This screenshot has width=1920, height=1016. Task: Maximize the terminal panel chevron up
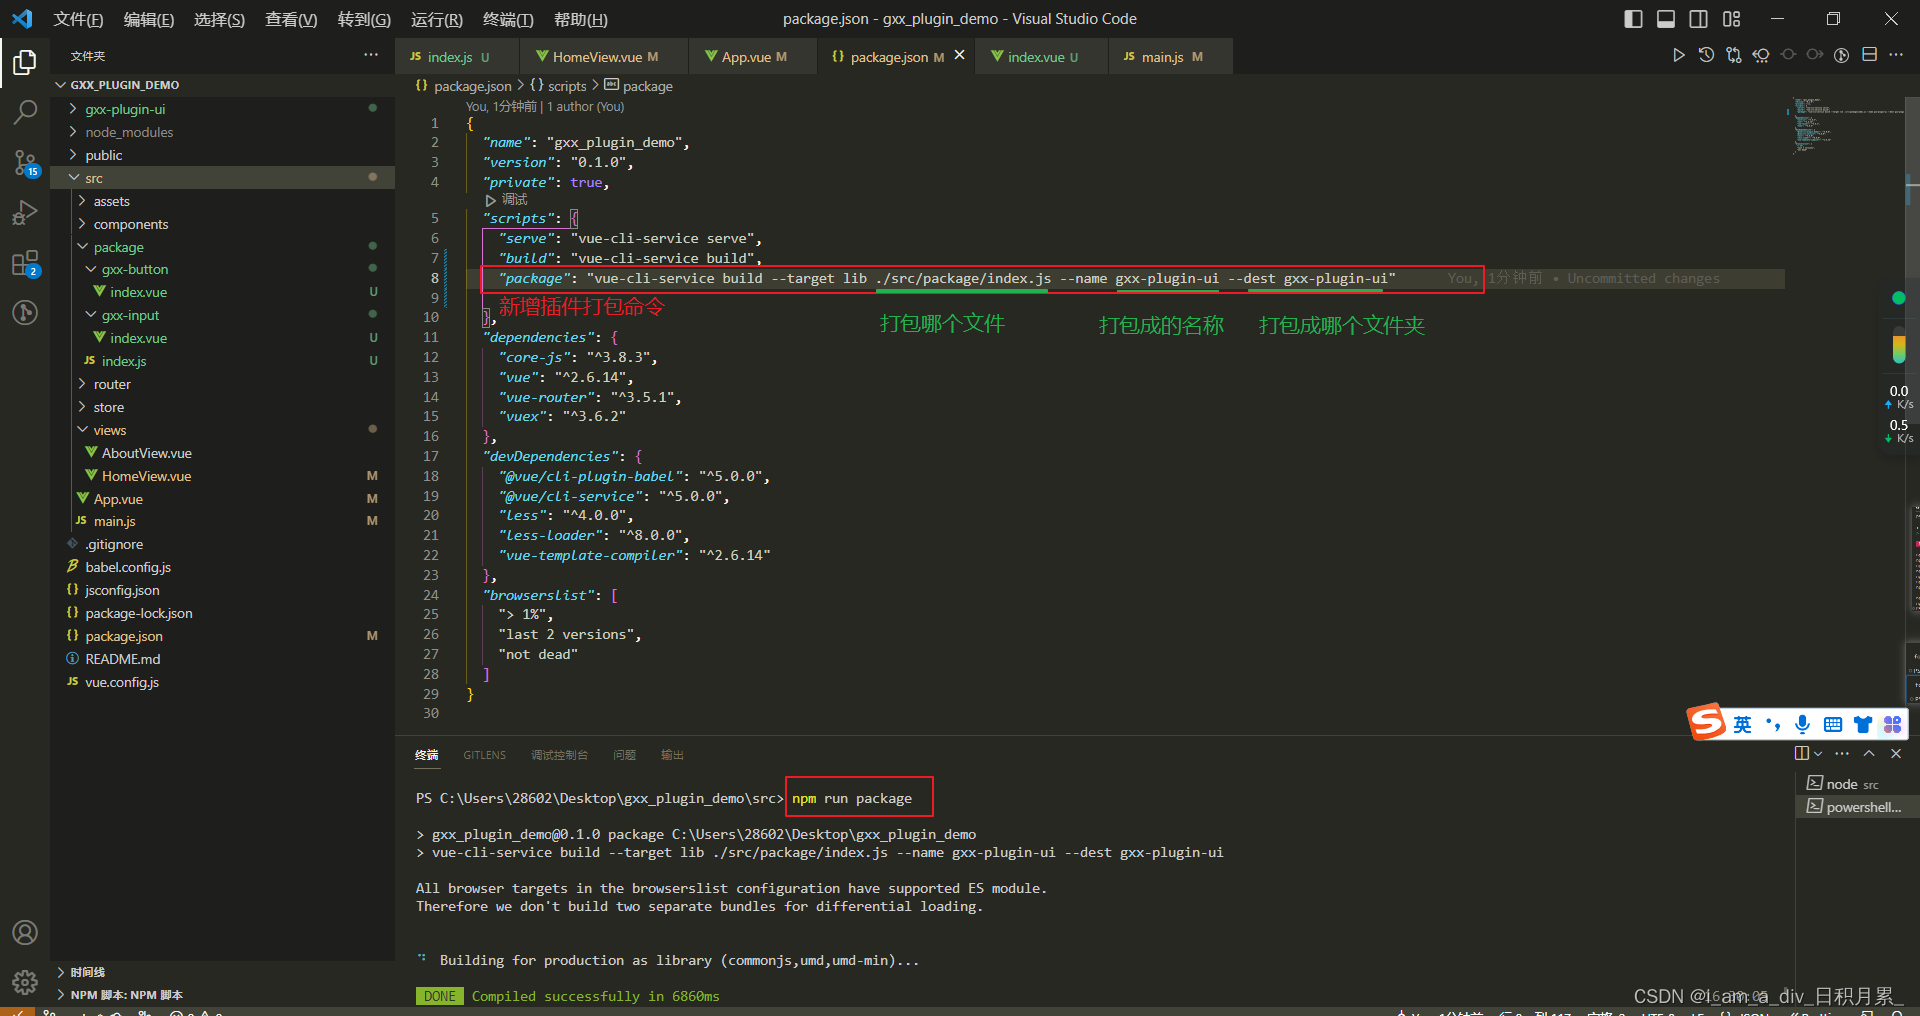[1869, 753]
